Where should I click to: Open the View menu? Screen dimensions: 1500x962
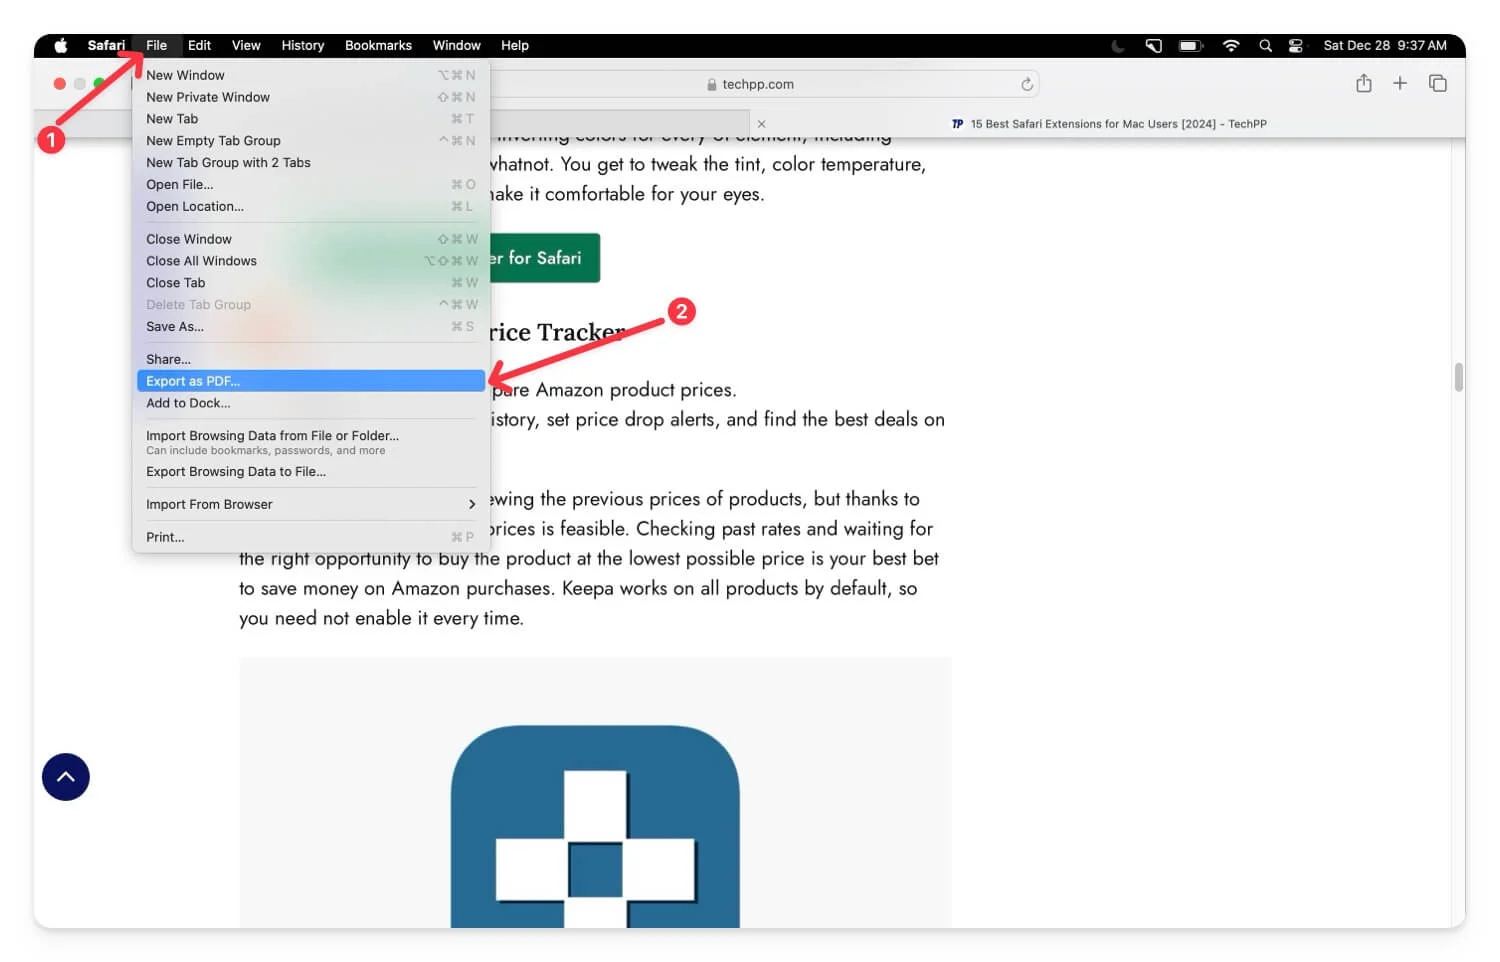click(x=246, y=45)
